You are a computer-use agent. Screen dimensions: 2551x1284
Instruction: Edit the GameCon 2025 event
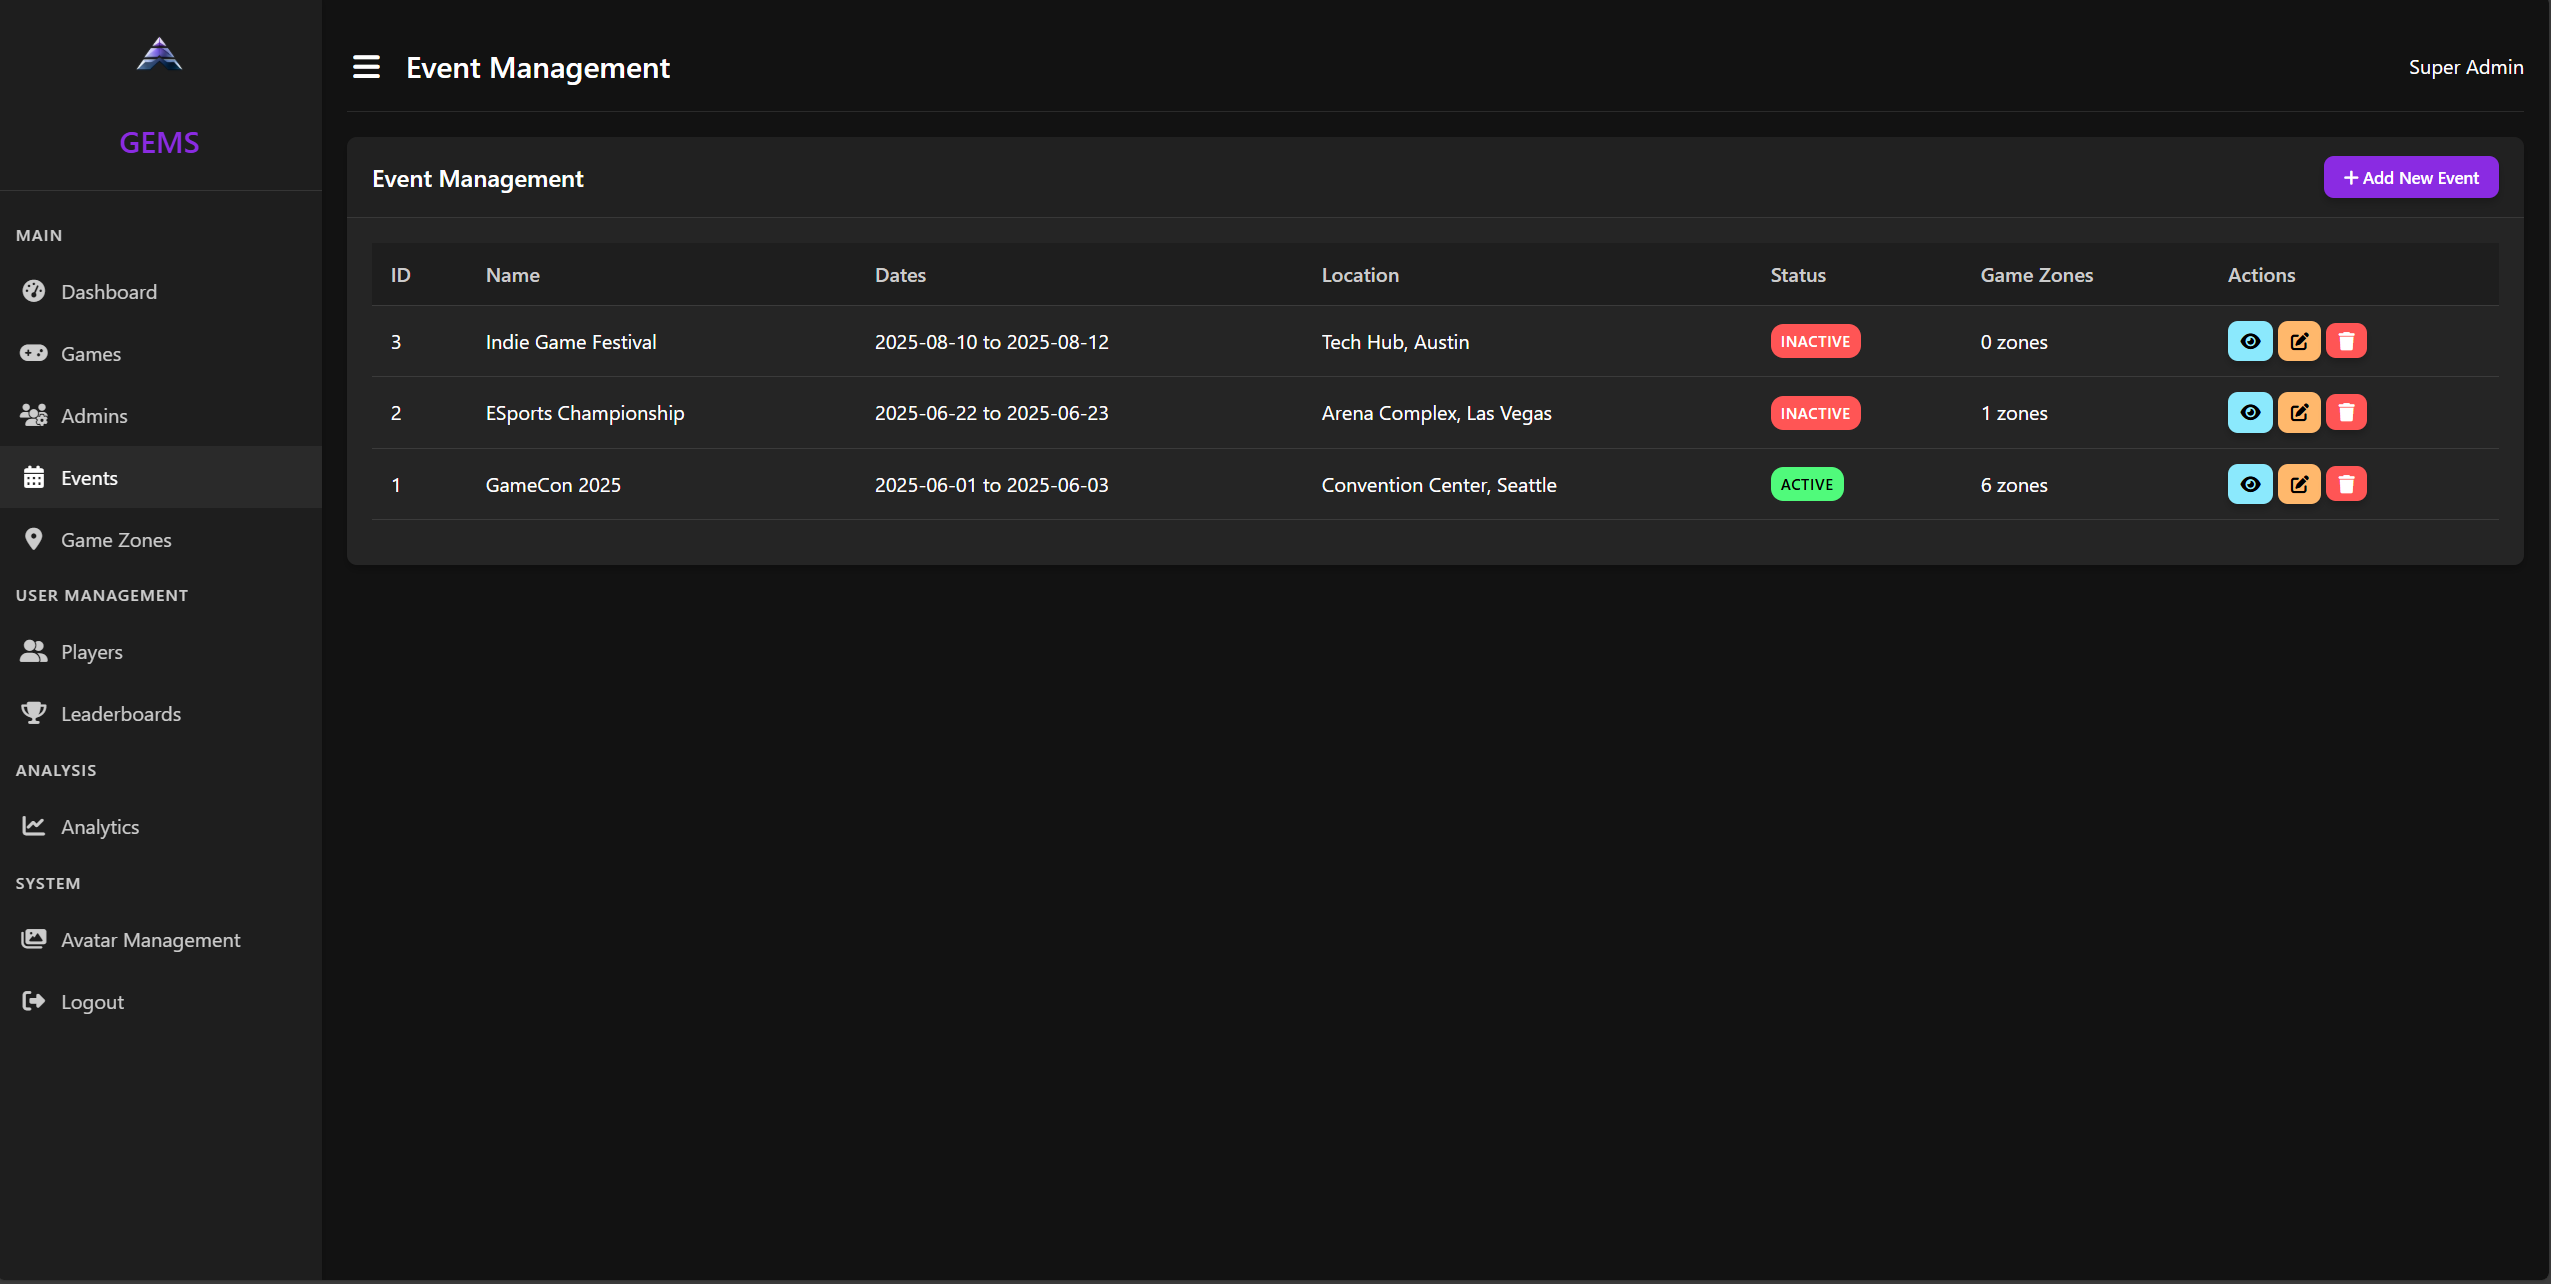click(x=2298, y=484)
